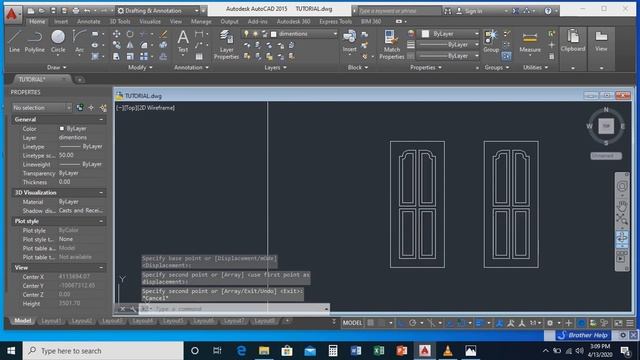Select the Polyline tool
Image resolution: width=640 pixels, height=360 pixels.
point(35,41)
